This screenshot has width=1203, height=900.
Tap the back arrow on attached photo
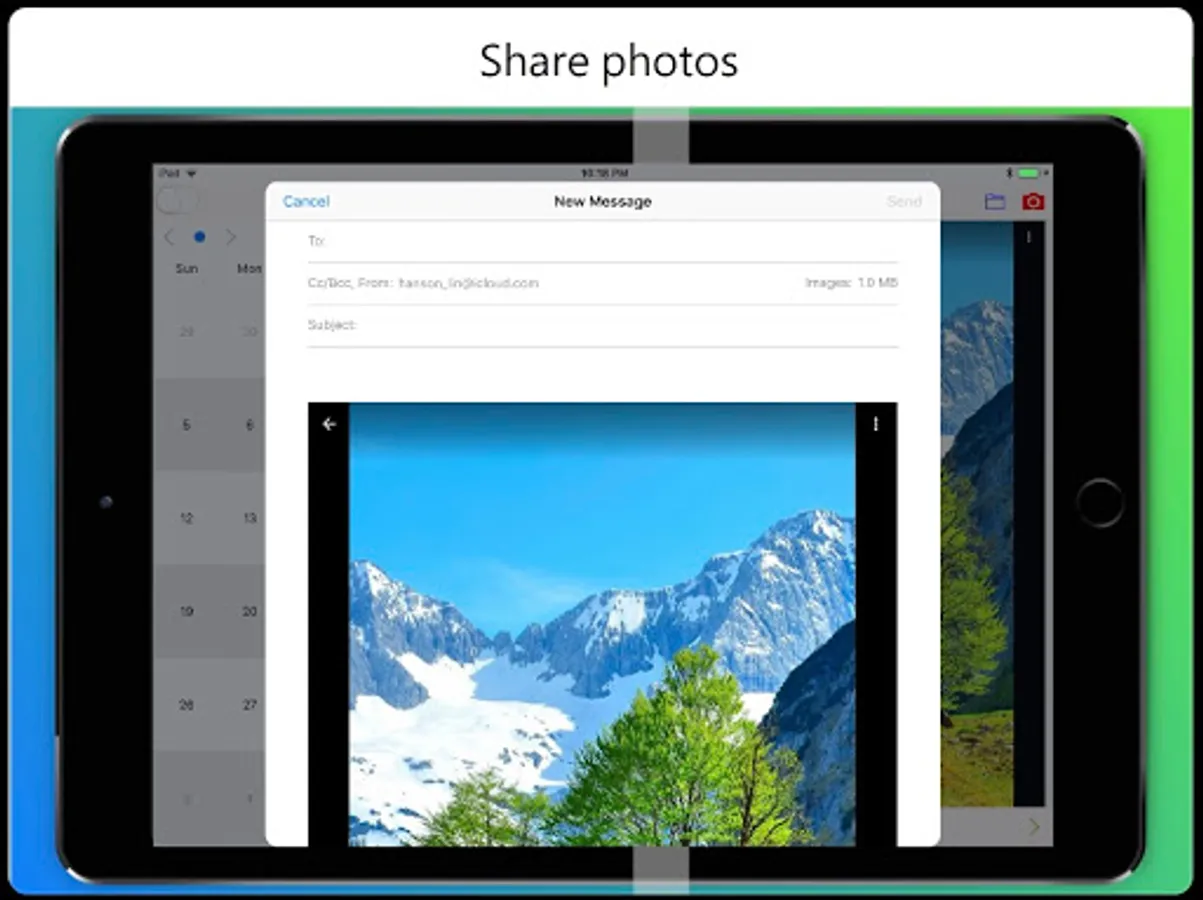click(x=329, y=424)
